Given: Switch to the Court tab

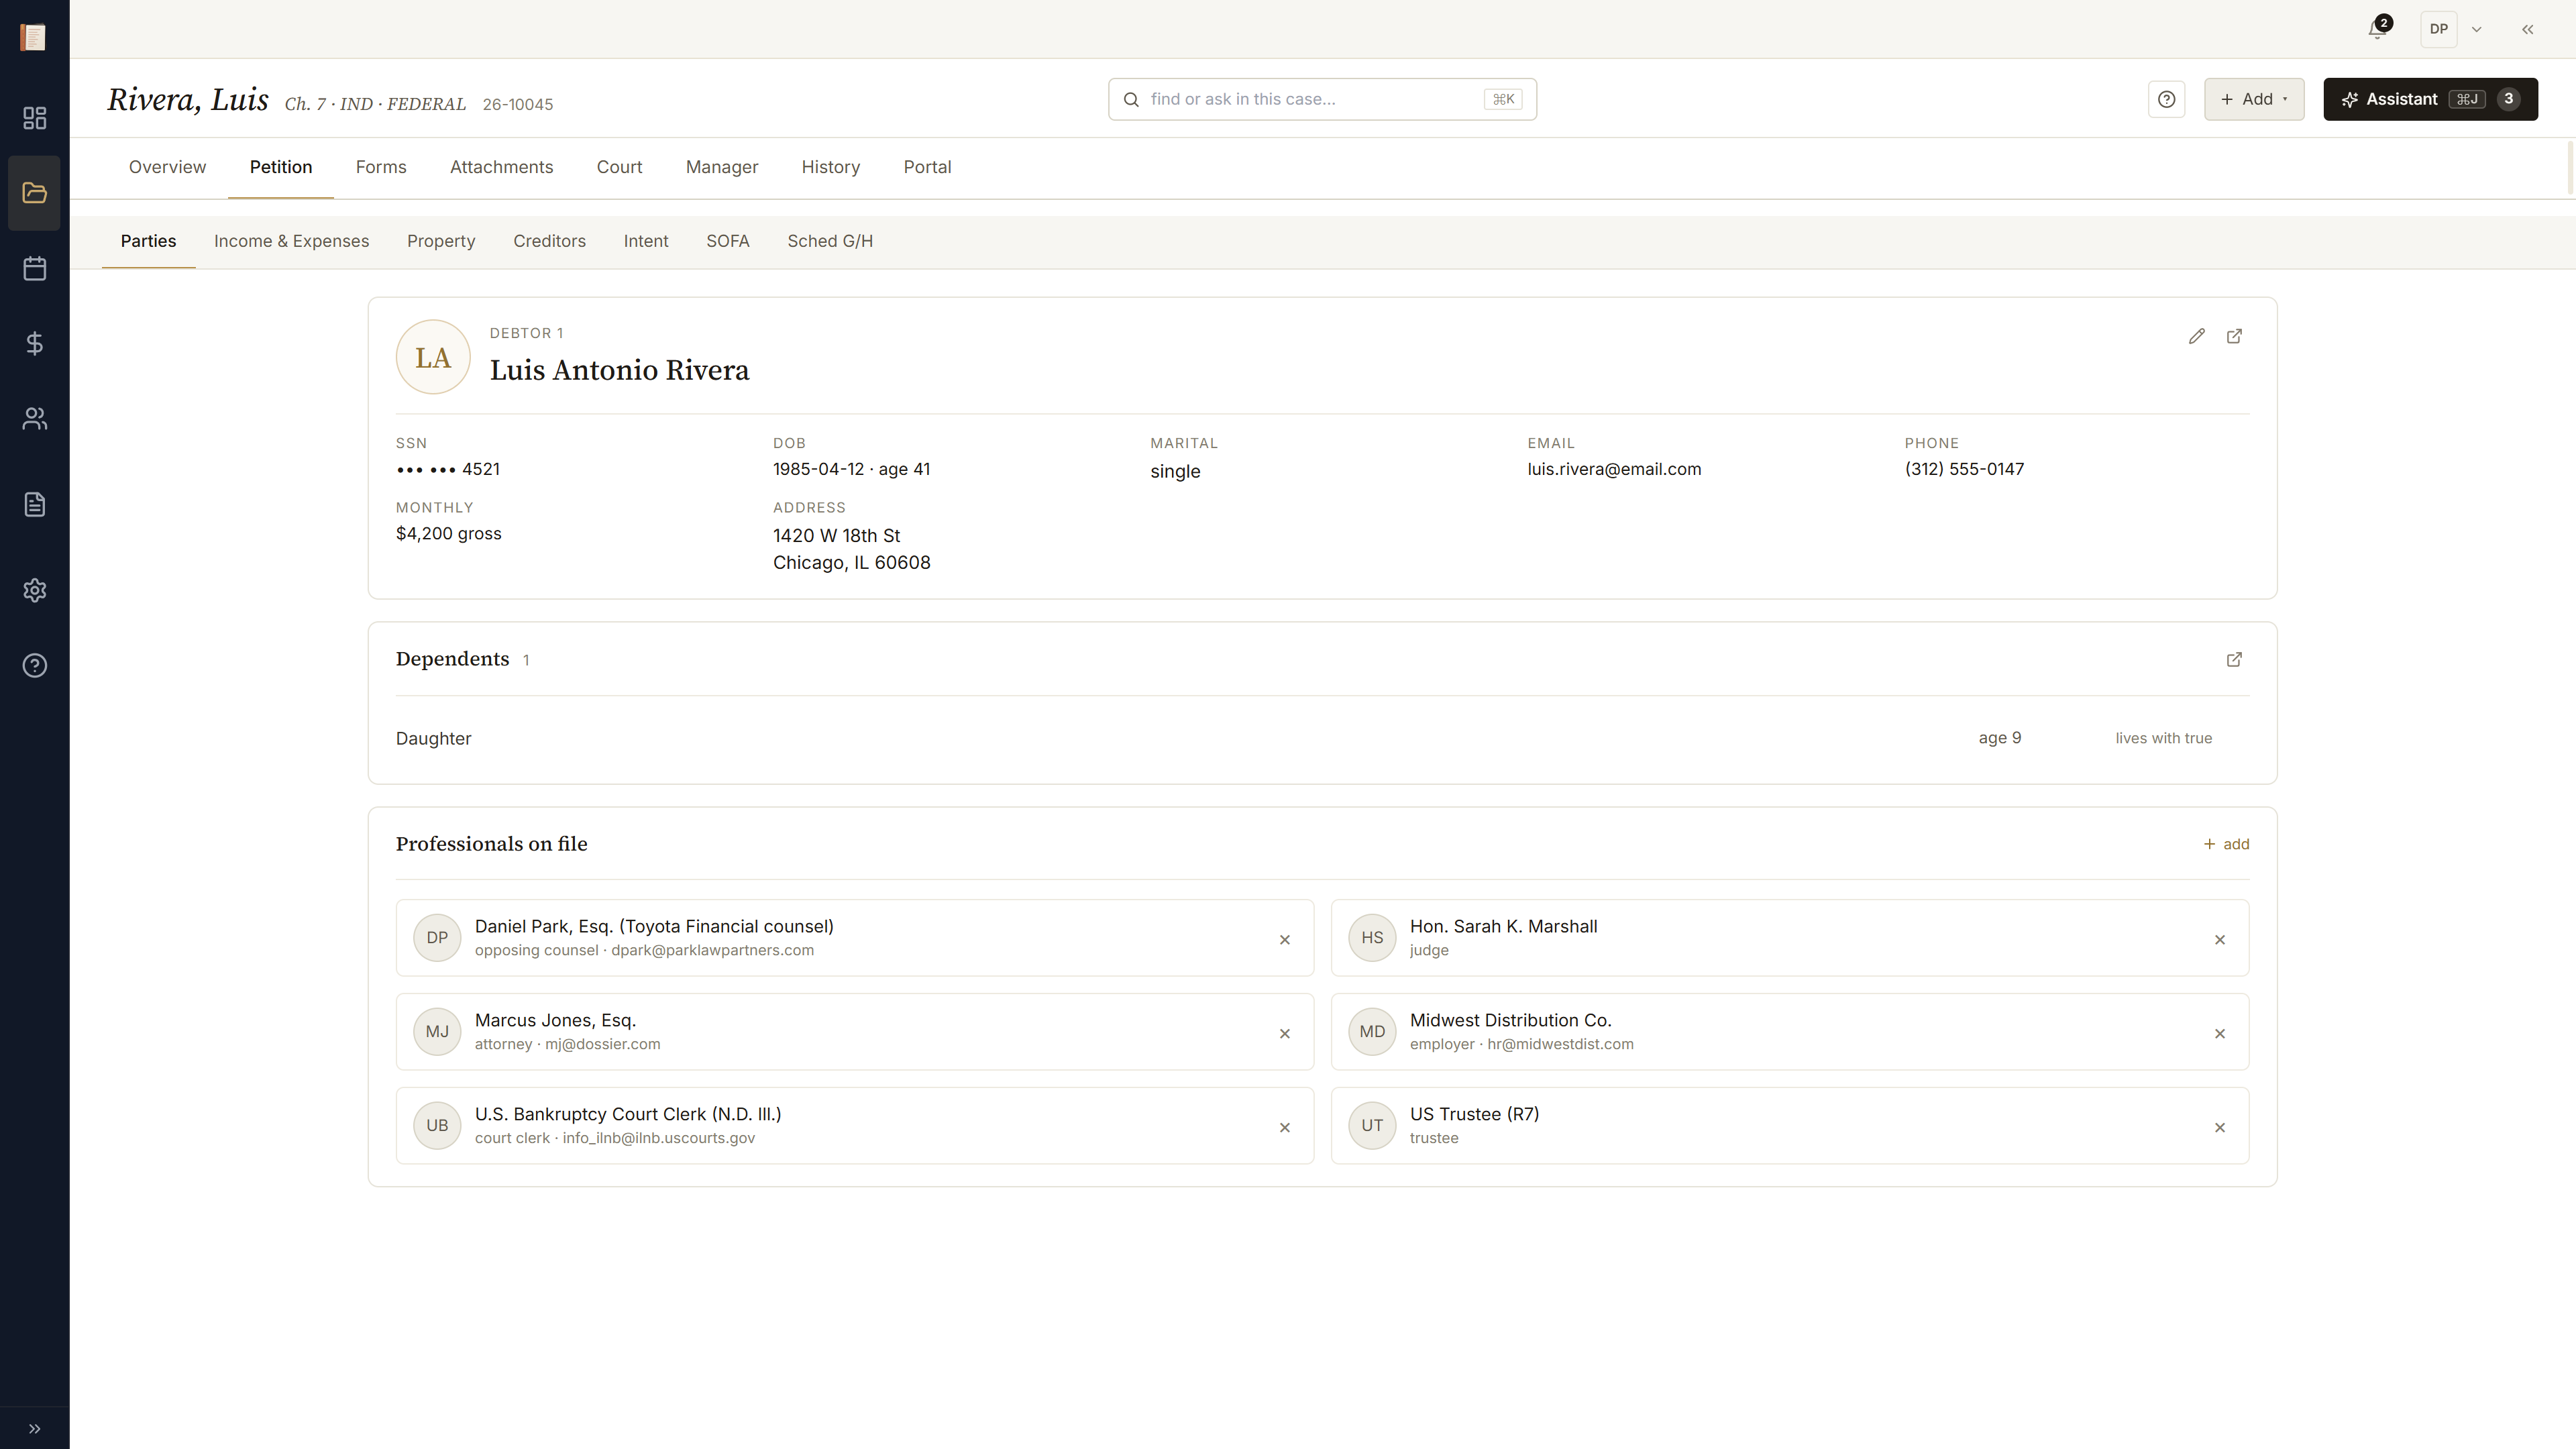Looking at the screenshot, I should coord(619,167).
